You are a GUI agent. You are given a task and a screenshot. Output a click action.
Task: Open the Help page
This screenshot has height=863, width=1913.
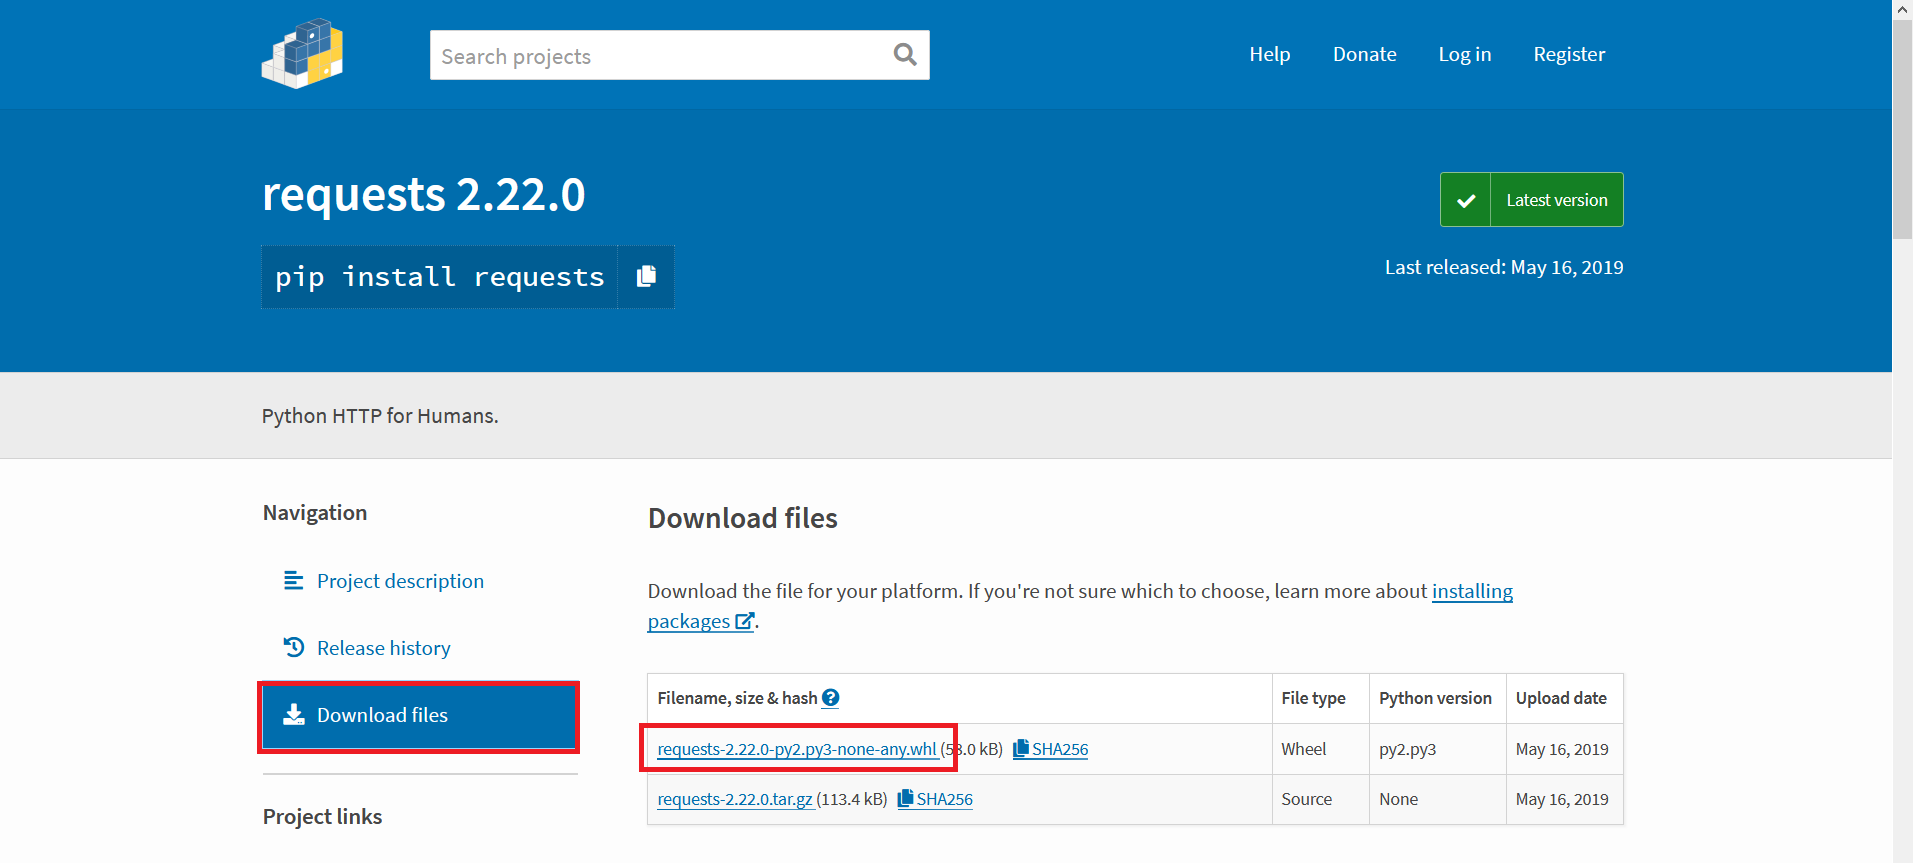coord(1270,54)
